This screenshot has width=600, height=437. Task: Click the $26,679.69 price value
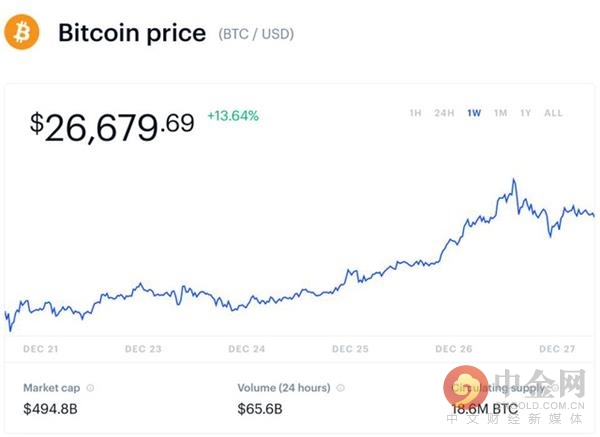click(112, 127)
